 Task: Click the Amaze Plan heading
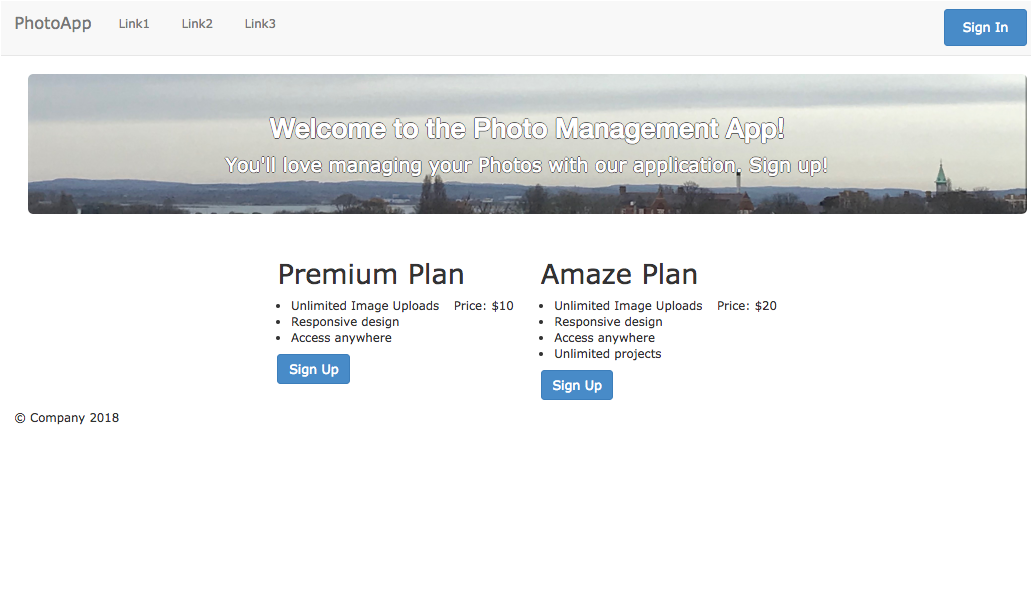[619, 274]
